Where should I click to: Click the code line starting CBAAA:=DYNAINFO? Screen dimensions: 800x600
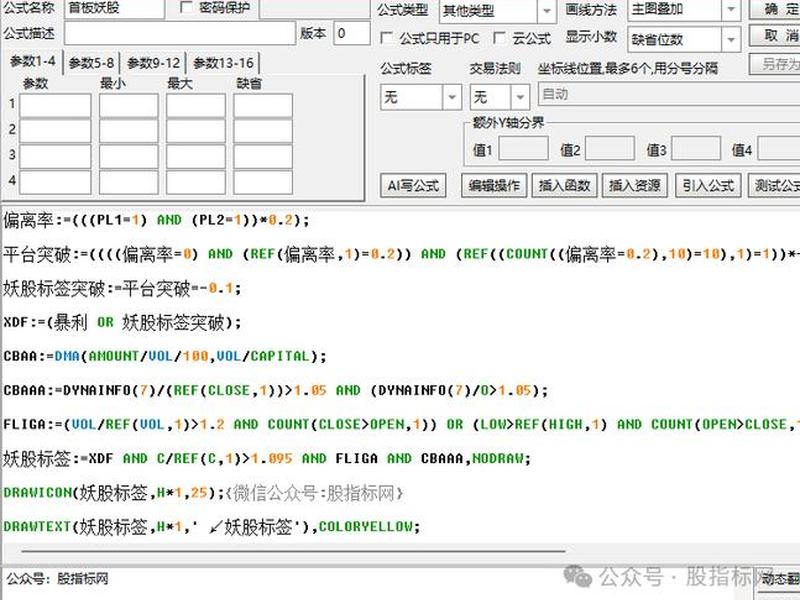276,390
